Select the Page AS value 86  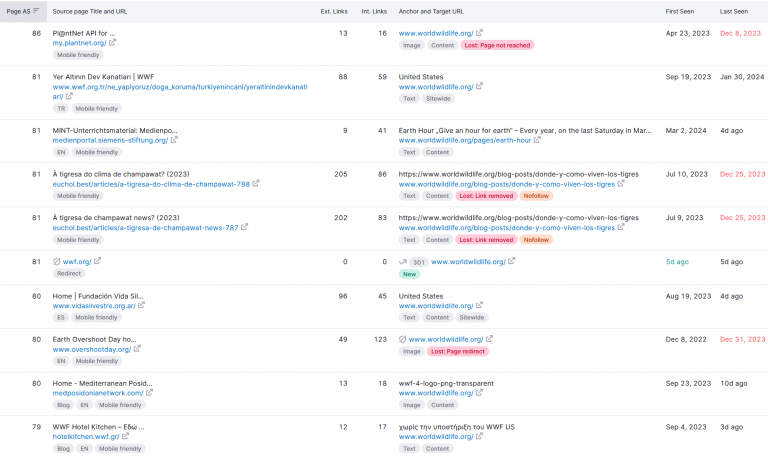tap(36, 33)
